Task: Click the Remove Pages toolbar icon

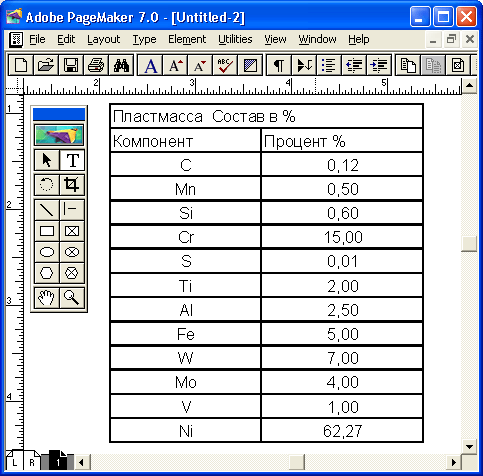Action: coord(433,65)
